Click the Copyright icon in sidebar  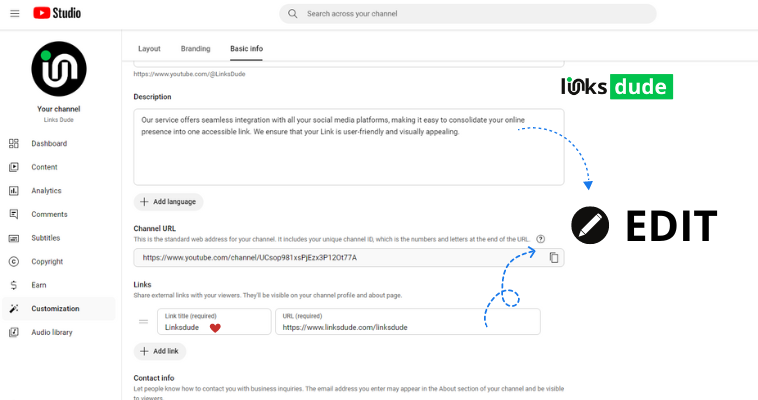point(14,262)
